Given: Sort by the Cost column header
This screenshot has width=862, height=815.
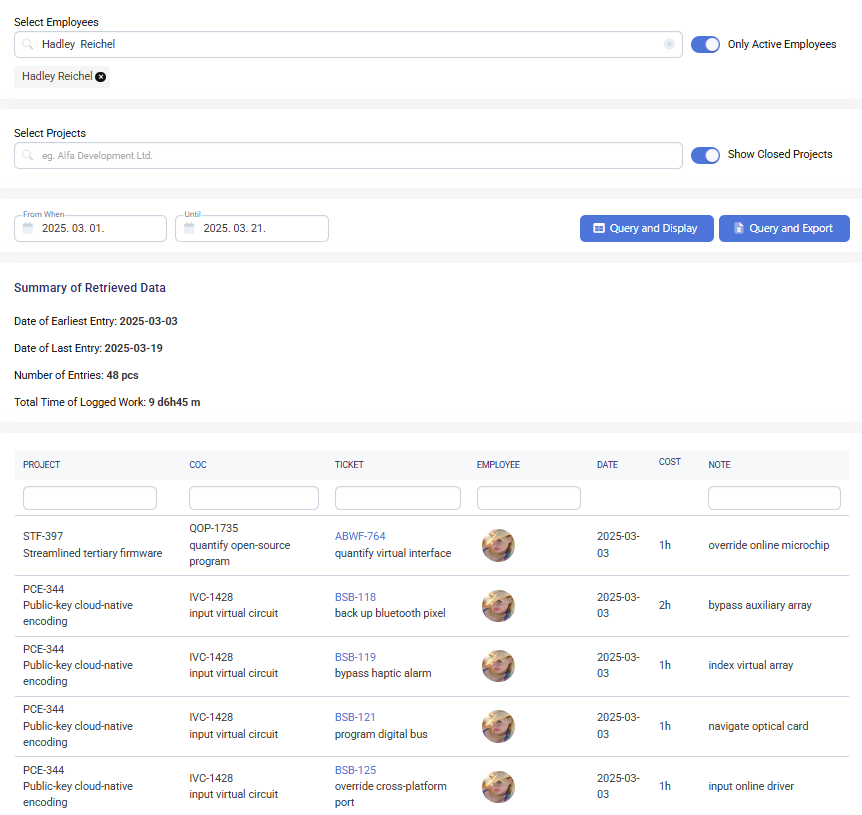Looking at the screenshot, I should (669, 462).
